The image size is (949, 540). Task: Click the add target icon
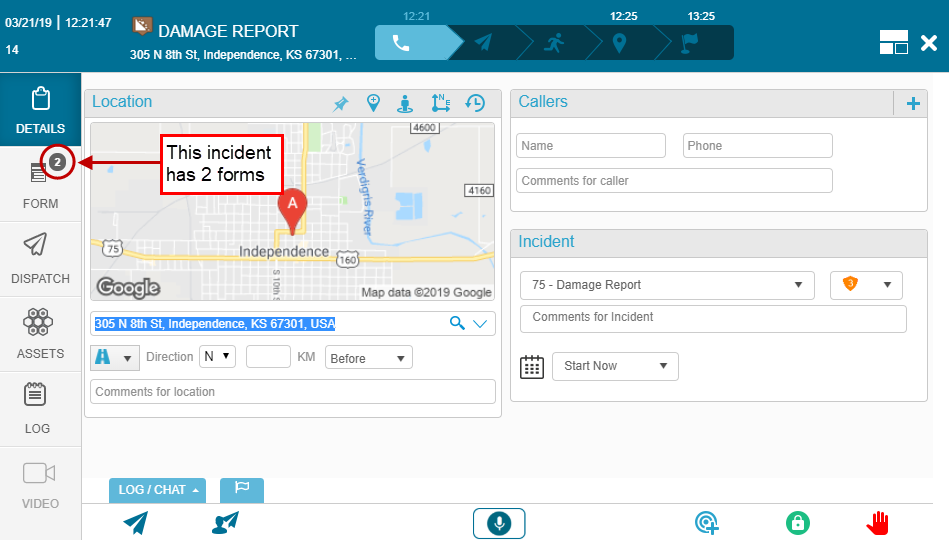click(706, 522)
